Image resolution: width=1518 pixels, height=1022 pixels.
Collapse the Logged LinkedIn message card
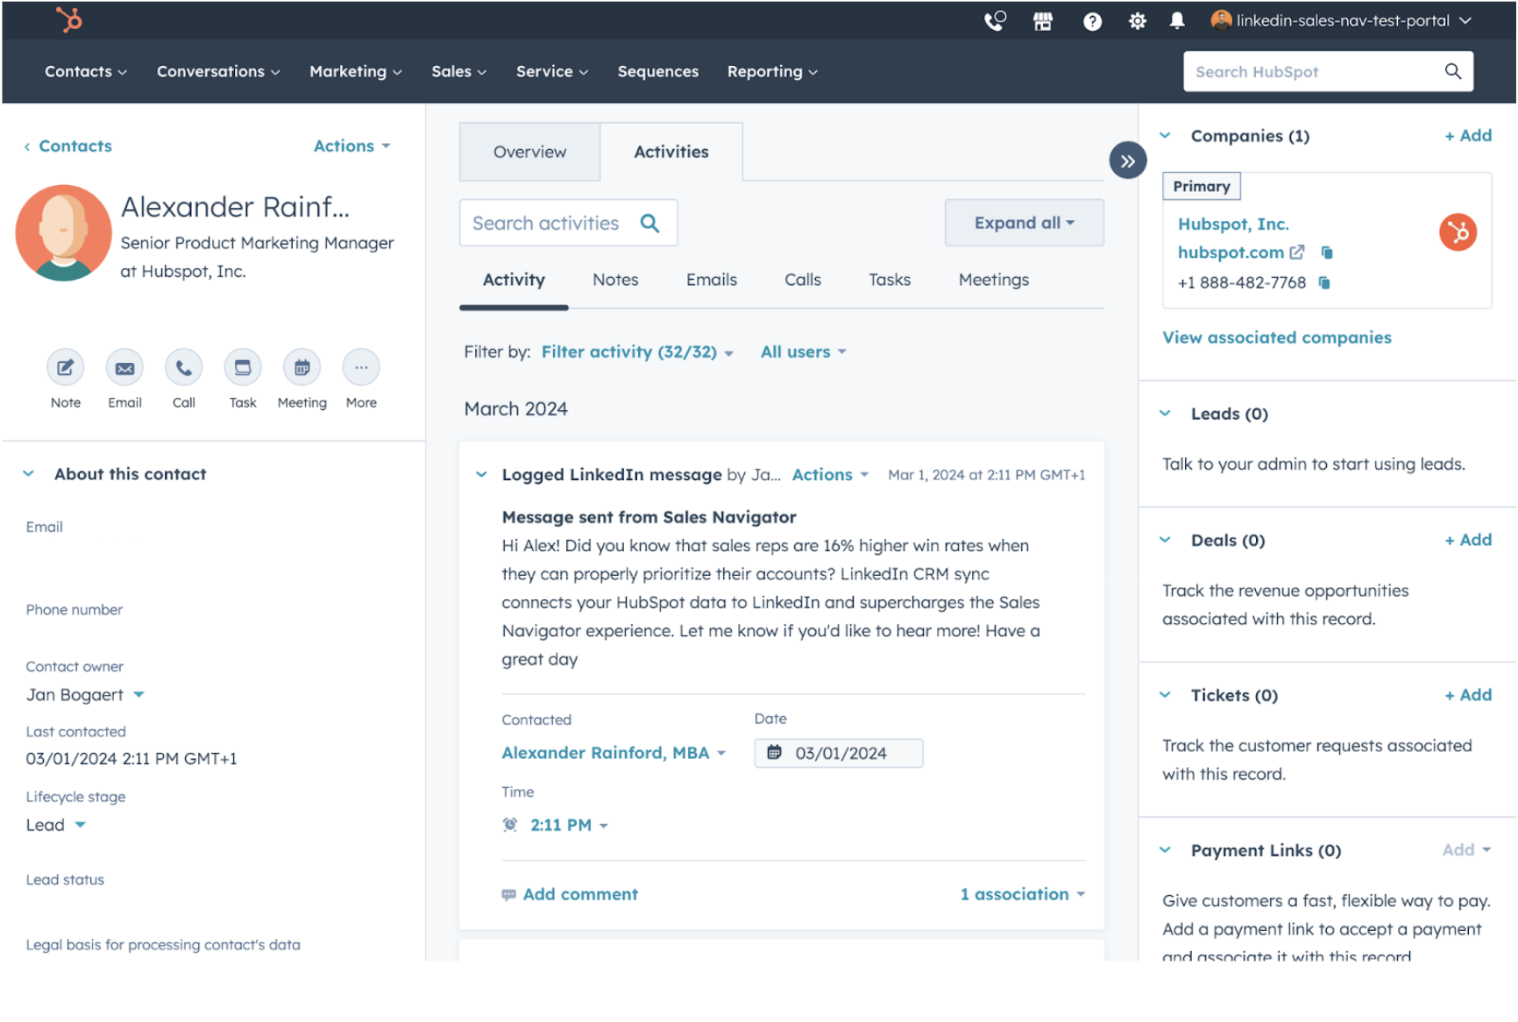(481, 475)
